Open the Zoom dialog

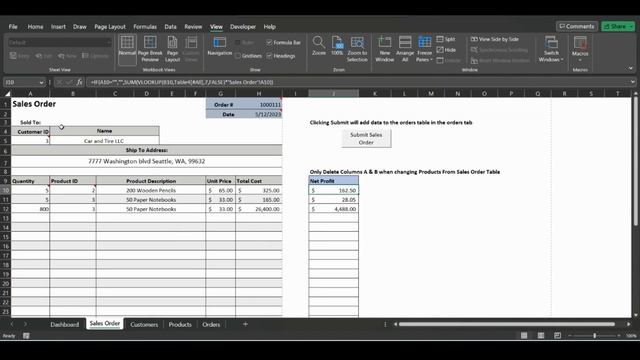click(319, 46)
